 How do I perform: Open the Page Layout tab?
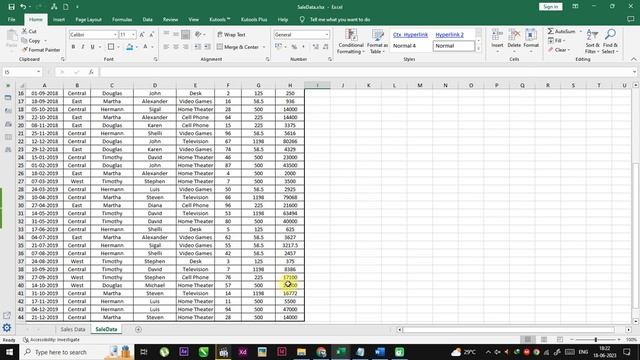(89, 19)
